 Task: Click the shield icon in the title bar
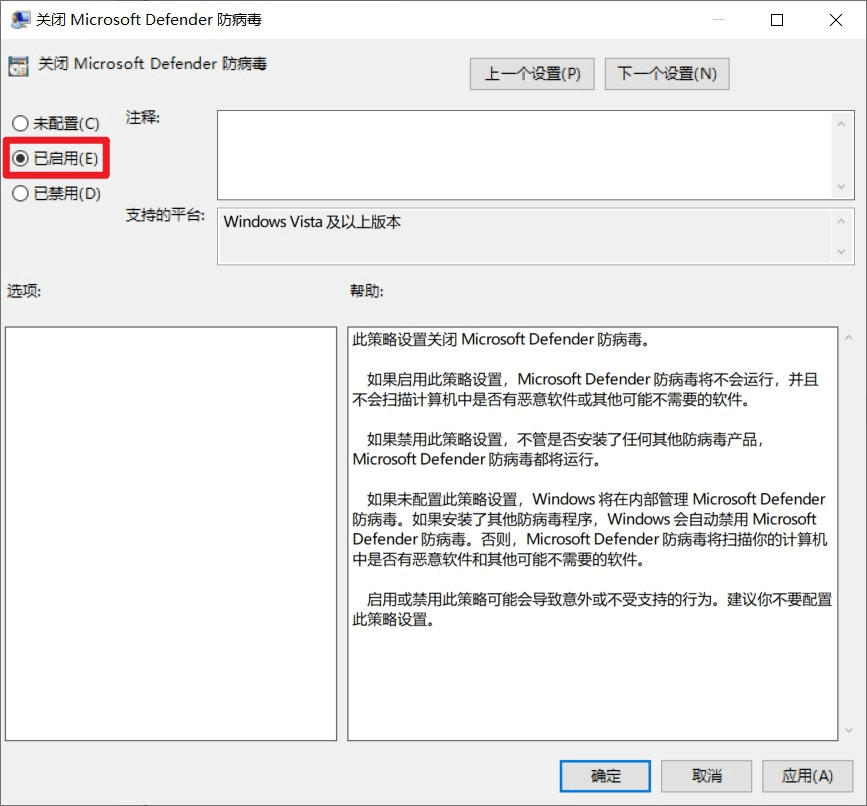(20, 19)
